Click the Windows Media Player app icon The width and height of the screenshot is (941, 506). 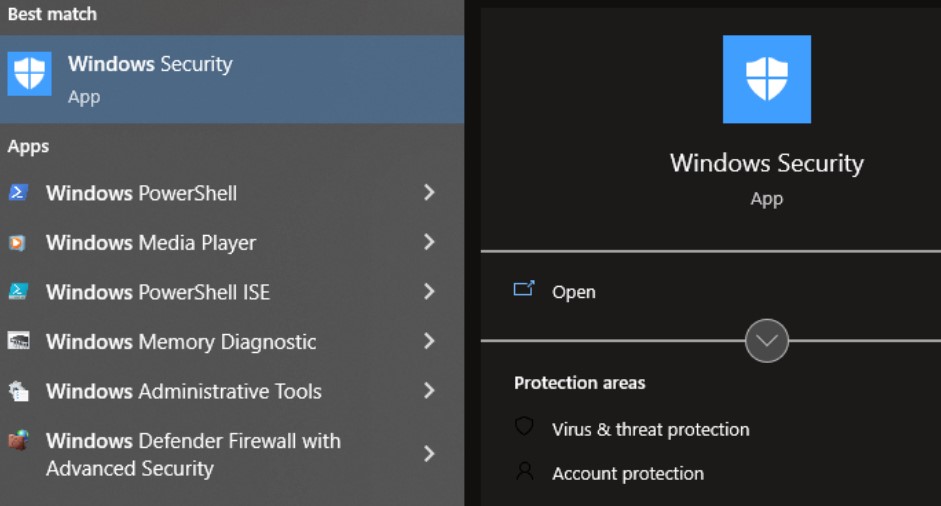pos(17,242)
